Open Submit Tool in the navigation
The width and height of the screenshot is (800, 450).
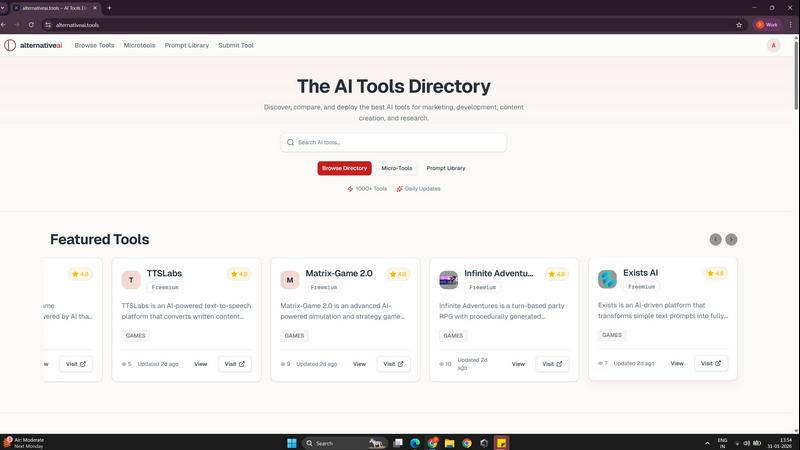pos(236,45)
